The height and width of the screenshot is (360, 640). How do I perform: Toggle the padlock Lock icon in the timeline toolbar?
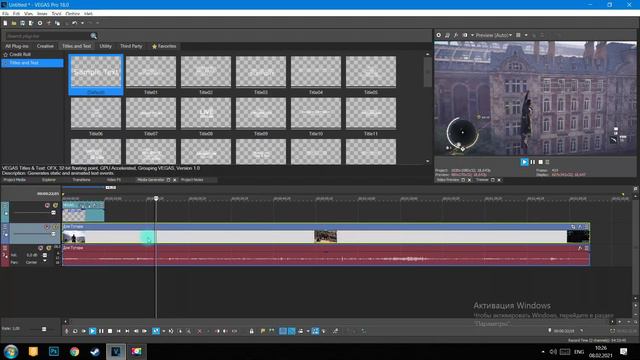point(251,331)
